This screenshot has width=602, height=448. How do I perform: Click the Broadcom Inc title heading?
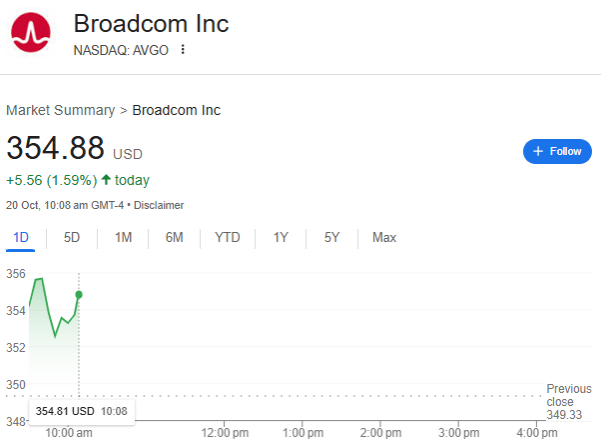151,23
